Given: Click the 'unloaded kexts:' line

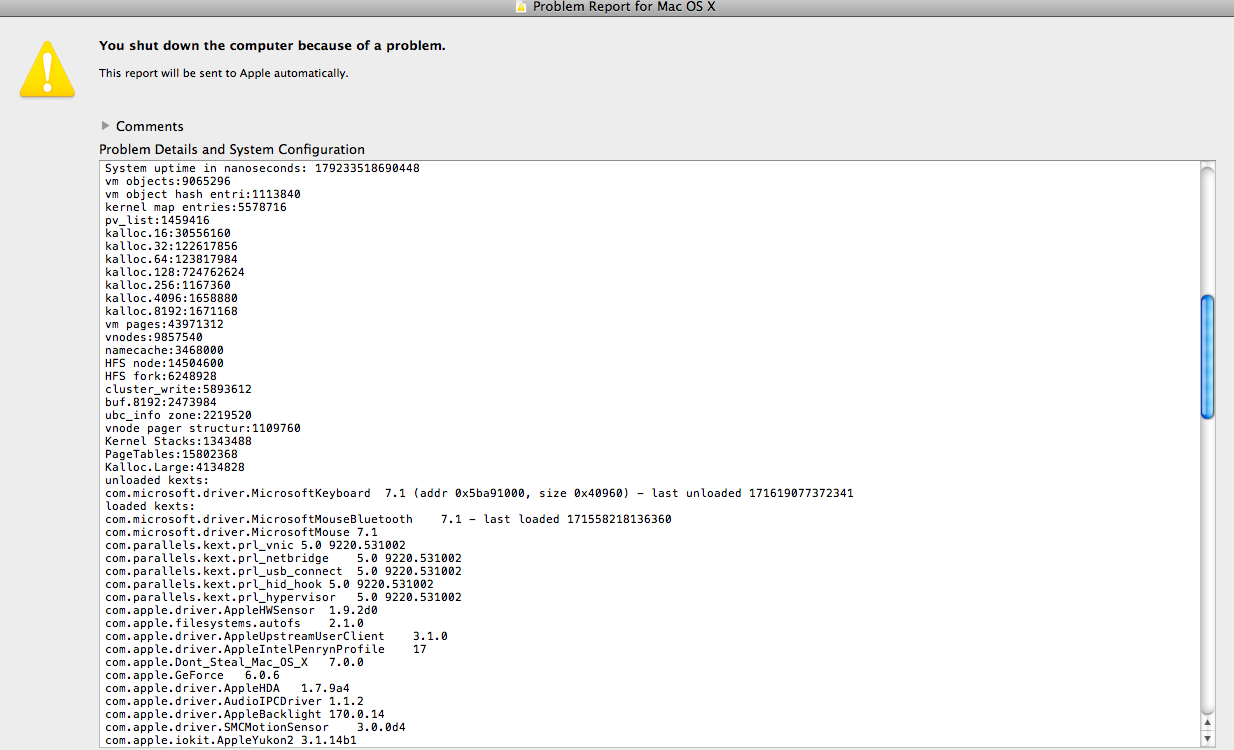Looking at the screenshot, I should coord(157,480).
